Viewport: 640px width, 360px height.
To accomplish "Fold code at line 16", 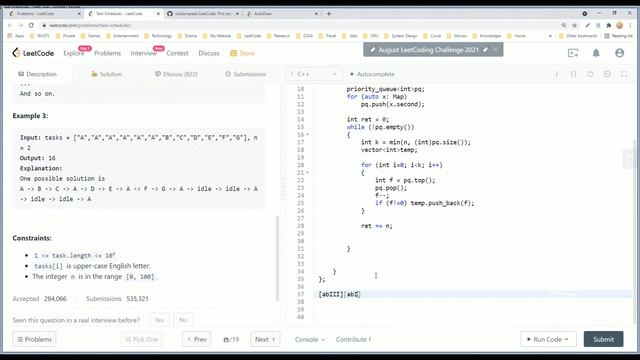I will click(307, 134).
